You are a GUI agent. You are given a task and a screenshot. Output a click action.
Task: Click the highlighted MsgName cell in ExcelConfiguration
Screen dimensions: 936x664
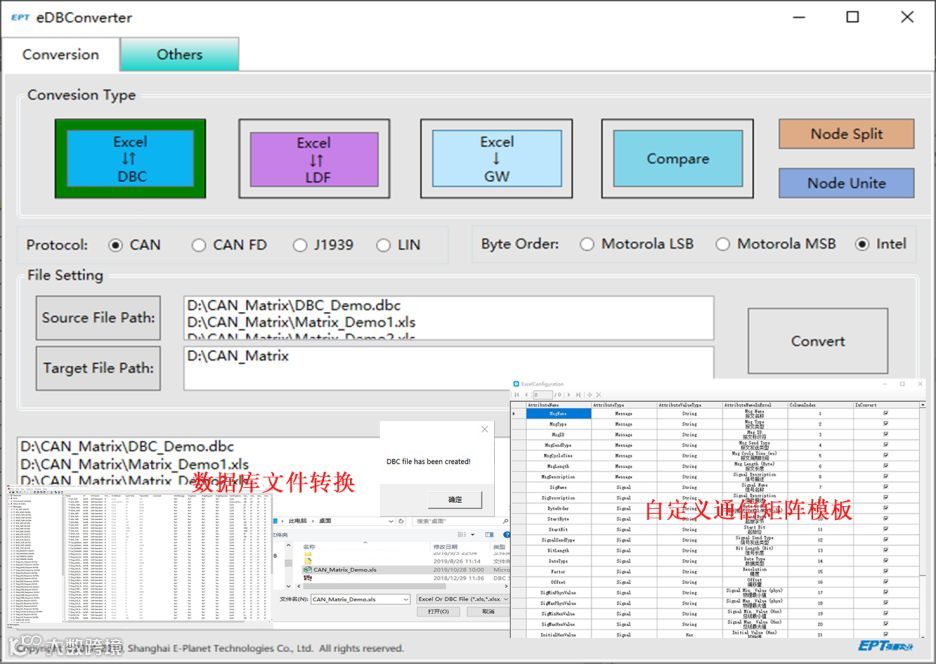558,413
